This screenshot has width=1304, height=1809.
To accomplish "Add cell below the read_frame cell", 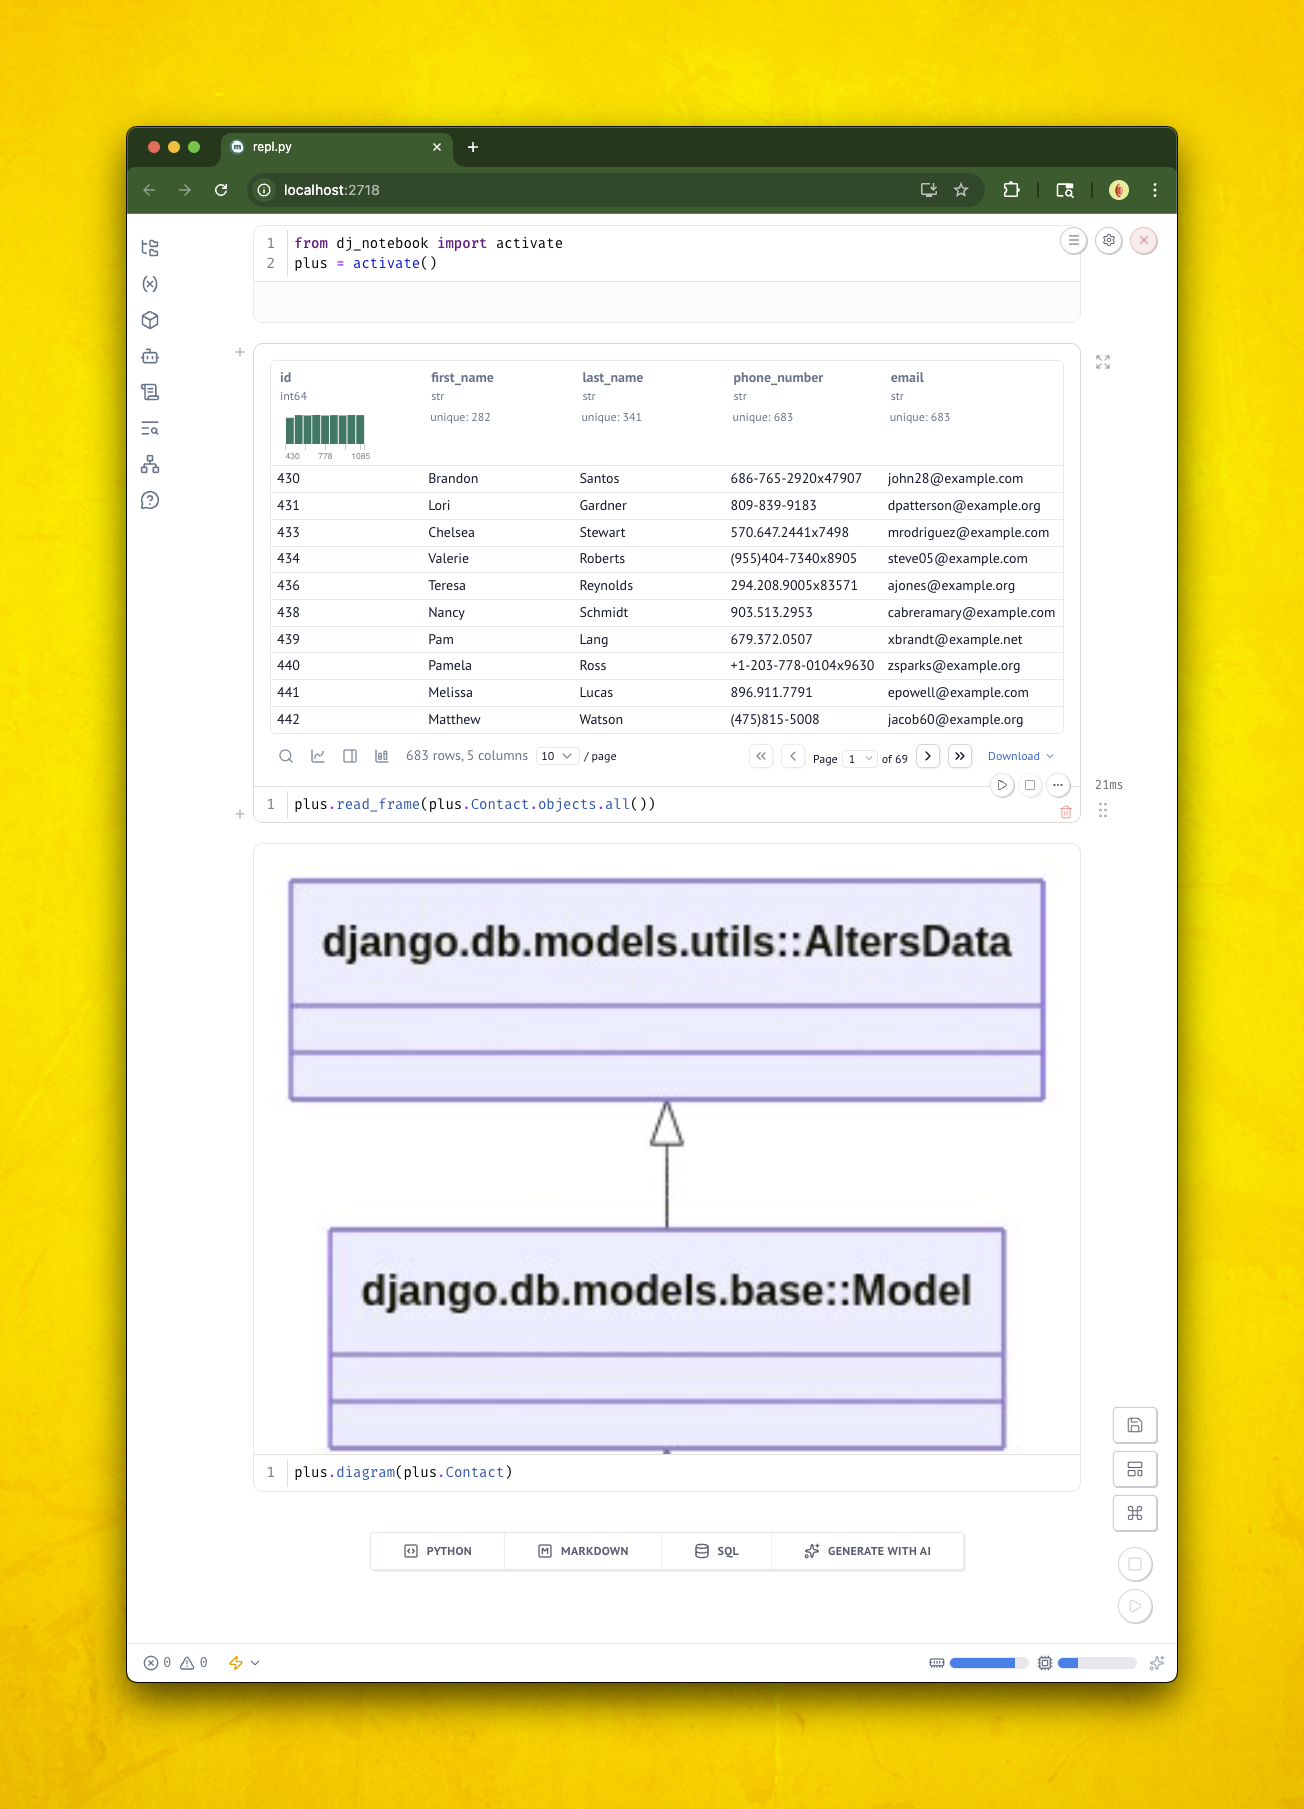I will [240, 814].
